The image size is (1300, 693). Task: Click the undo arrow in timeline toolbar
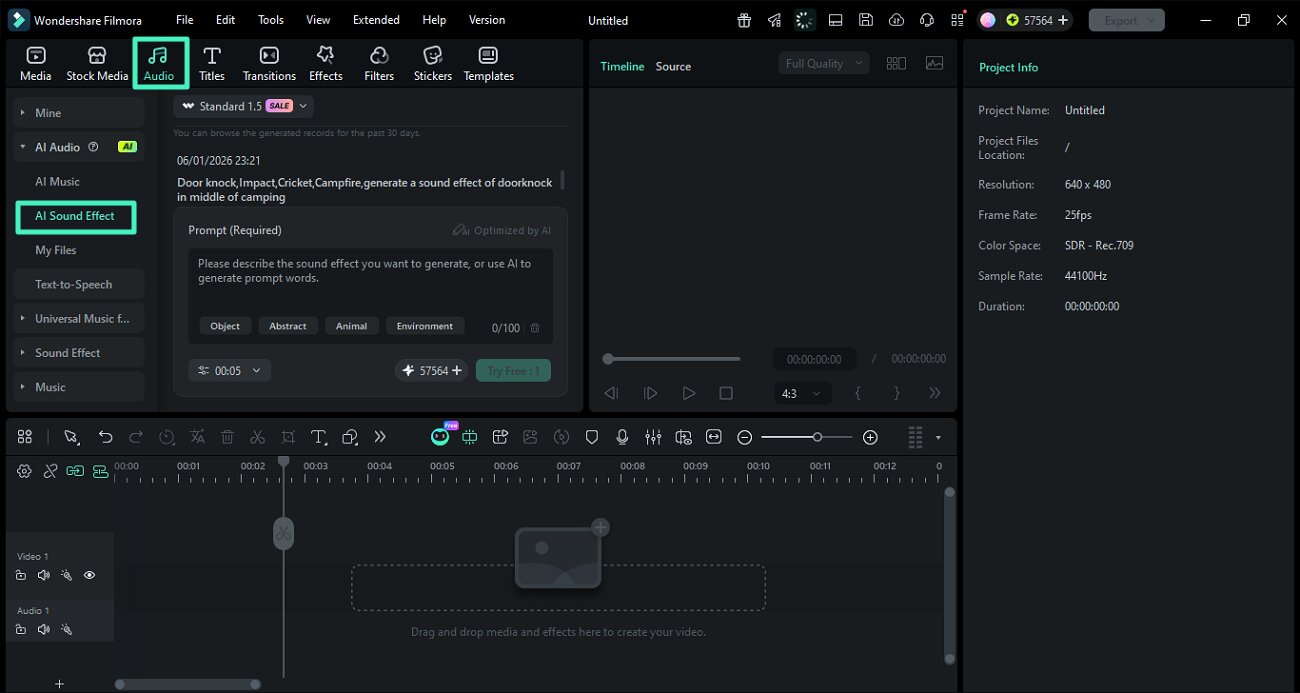pyautogui.click(x=105, y=437)
